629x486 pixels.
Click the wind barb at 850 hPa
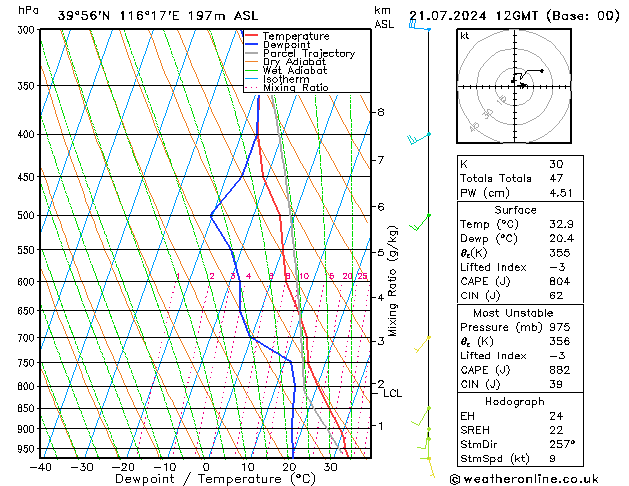click(x=420, y=417)
